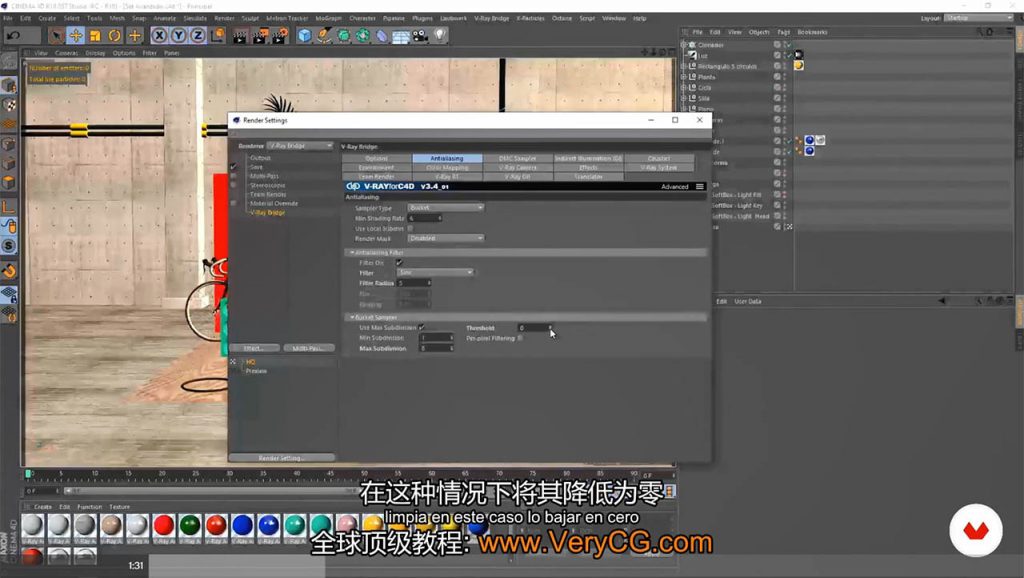This screenshot has height=578, width=1024.
Task: Toggle the Z axis lock
Action: pos(197,35)
